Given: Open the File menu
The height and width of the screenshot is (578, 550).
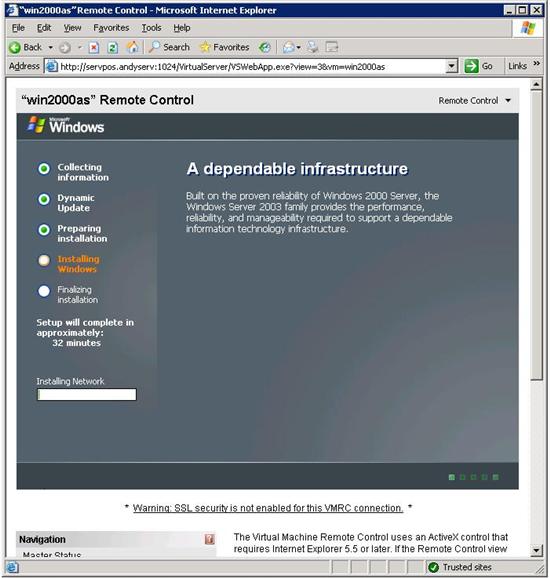Looking at the screenshot, I should [18, 28].
